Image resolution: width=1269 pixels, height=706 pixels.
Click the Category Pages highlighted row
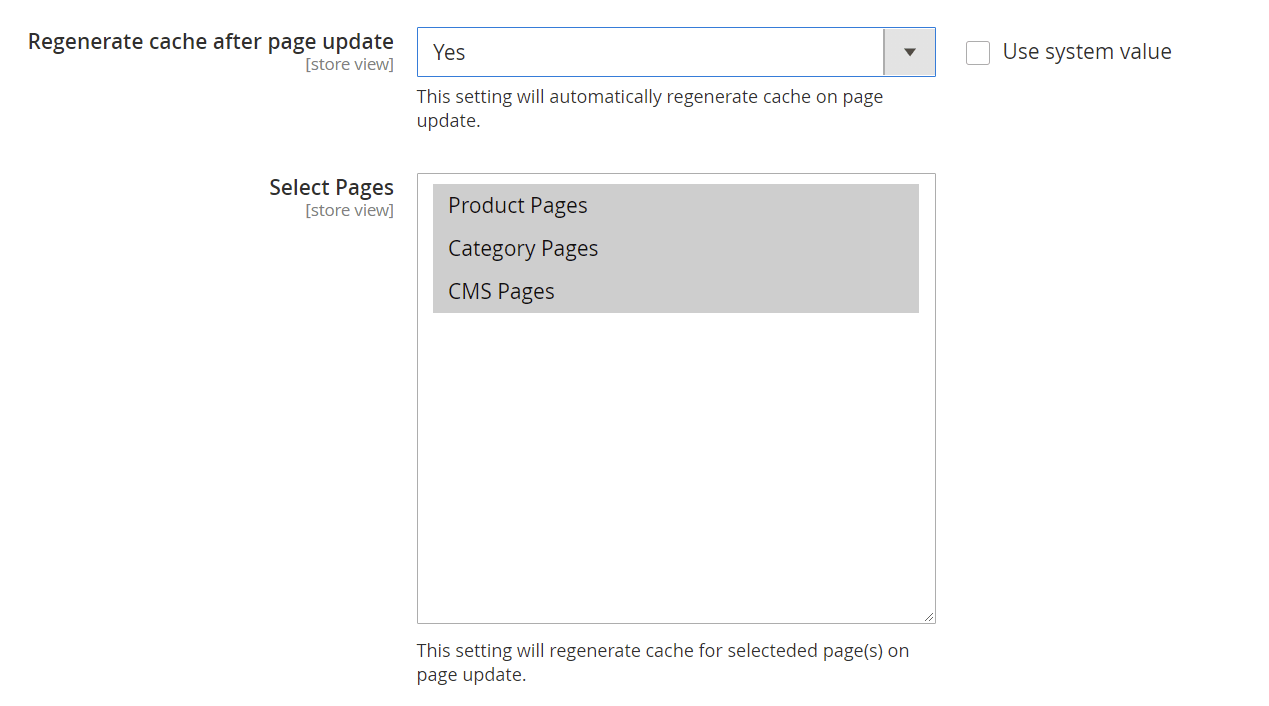[523, 248]
